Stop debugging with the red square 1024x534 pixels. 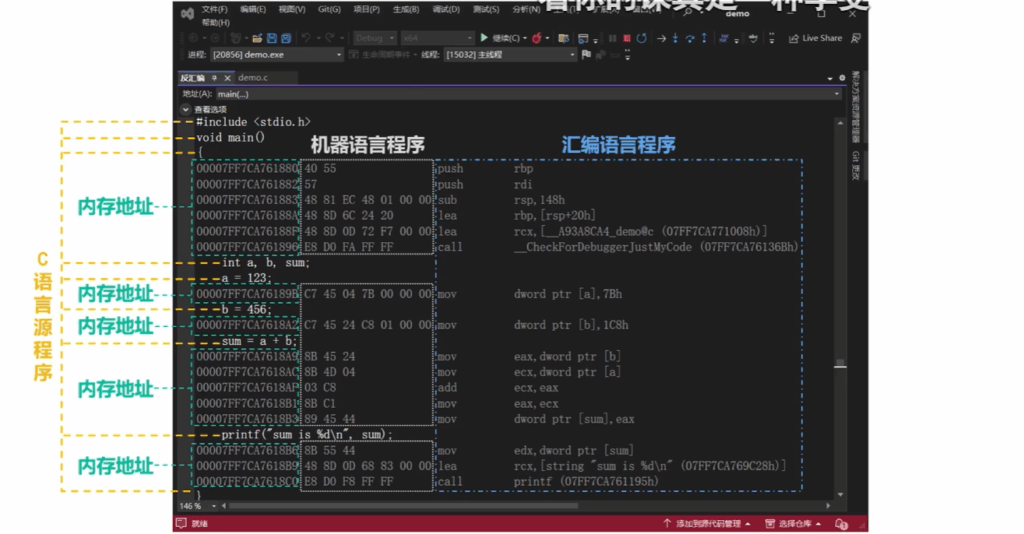(627, 39)
